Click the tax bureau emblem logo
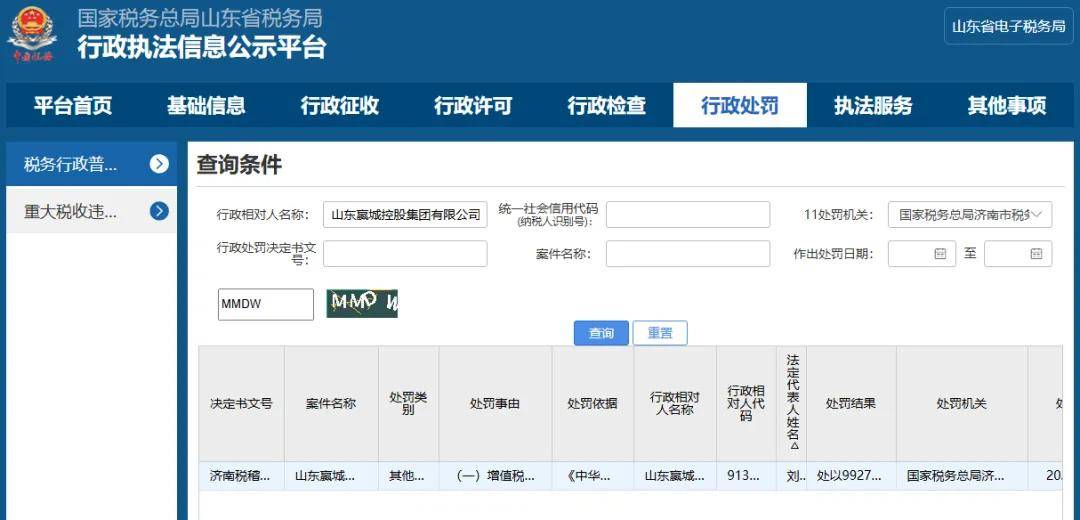This screenshot has width=1080, height=520. (x=32, y=34)
